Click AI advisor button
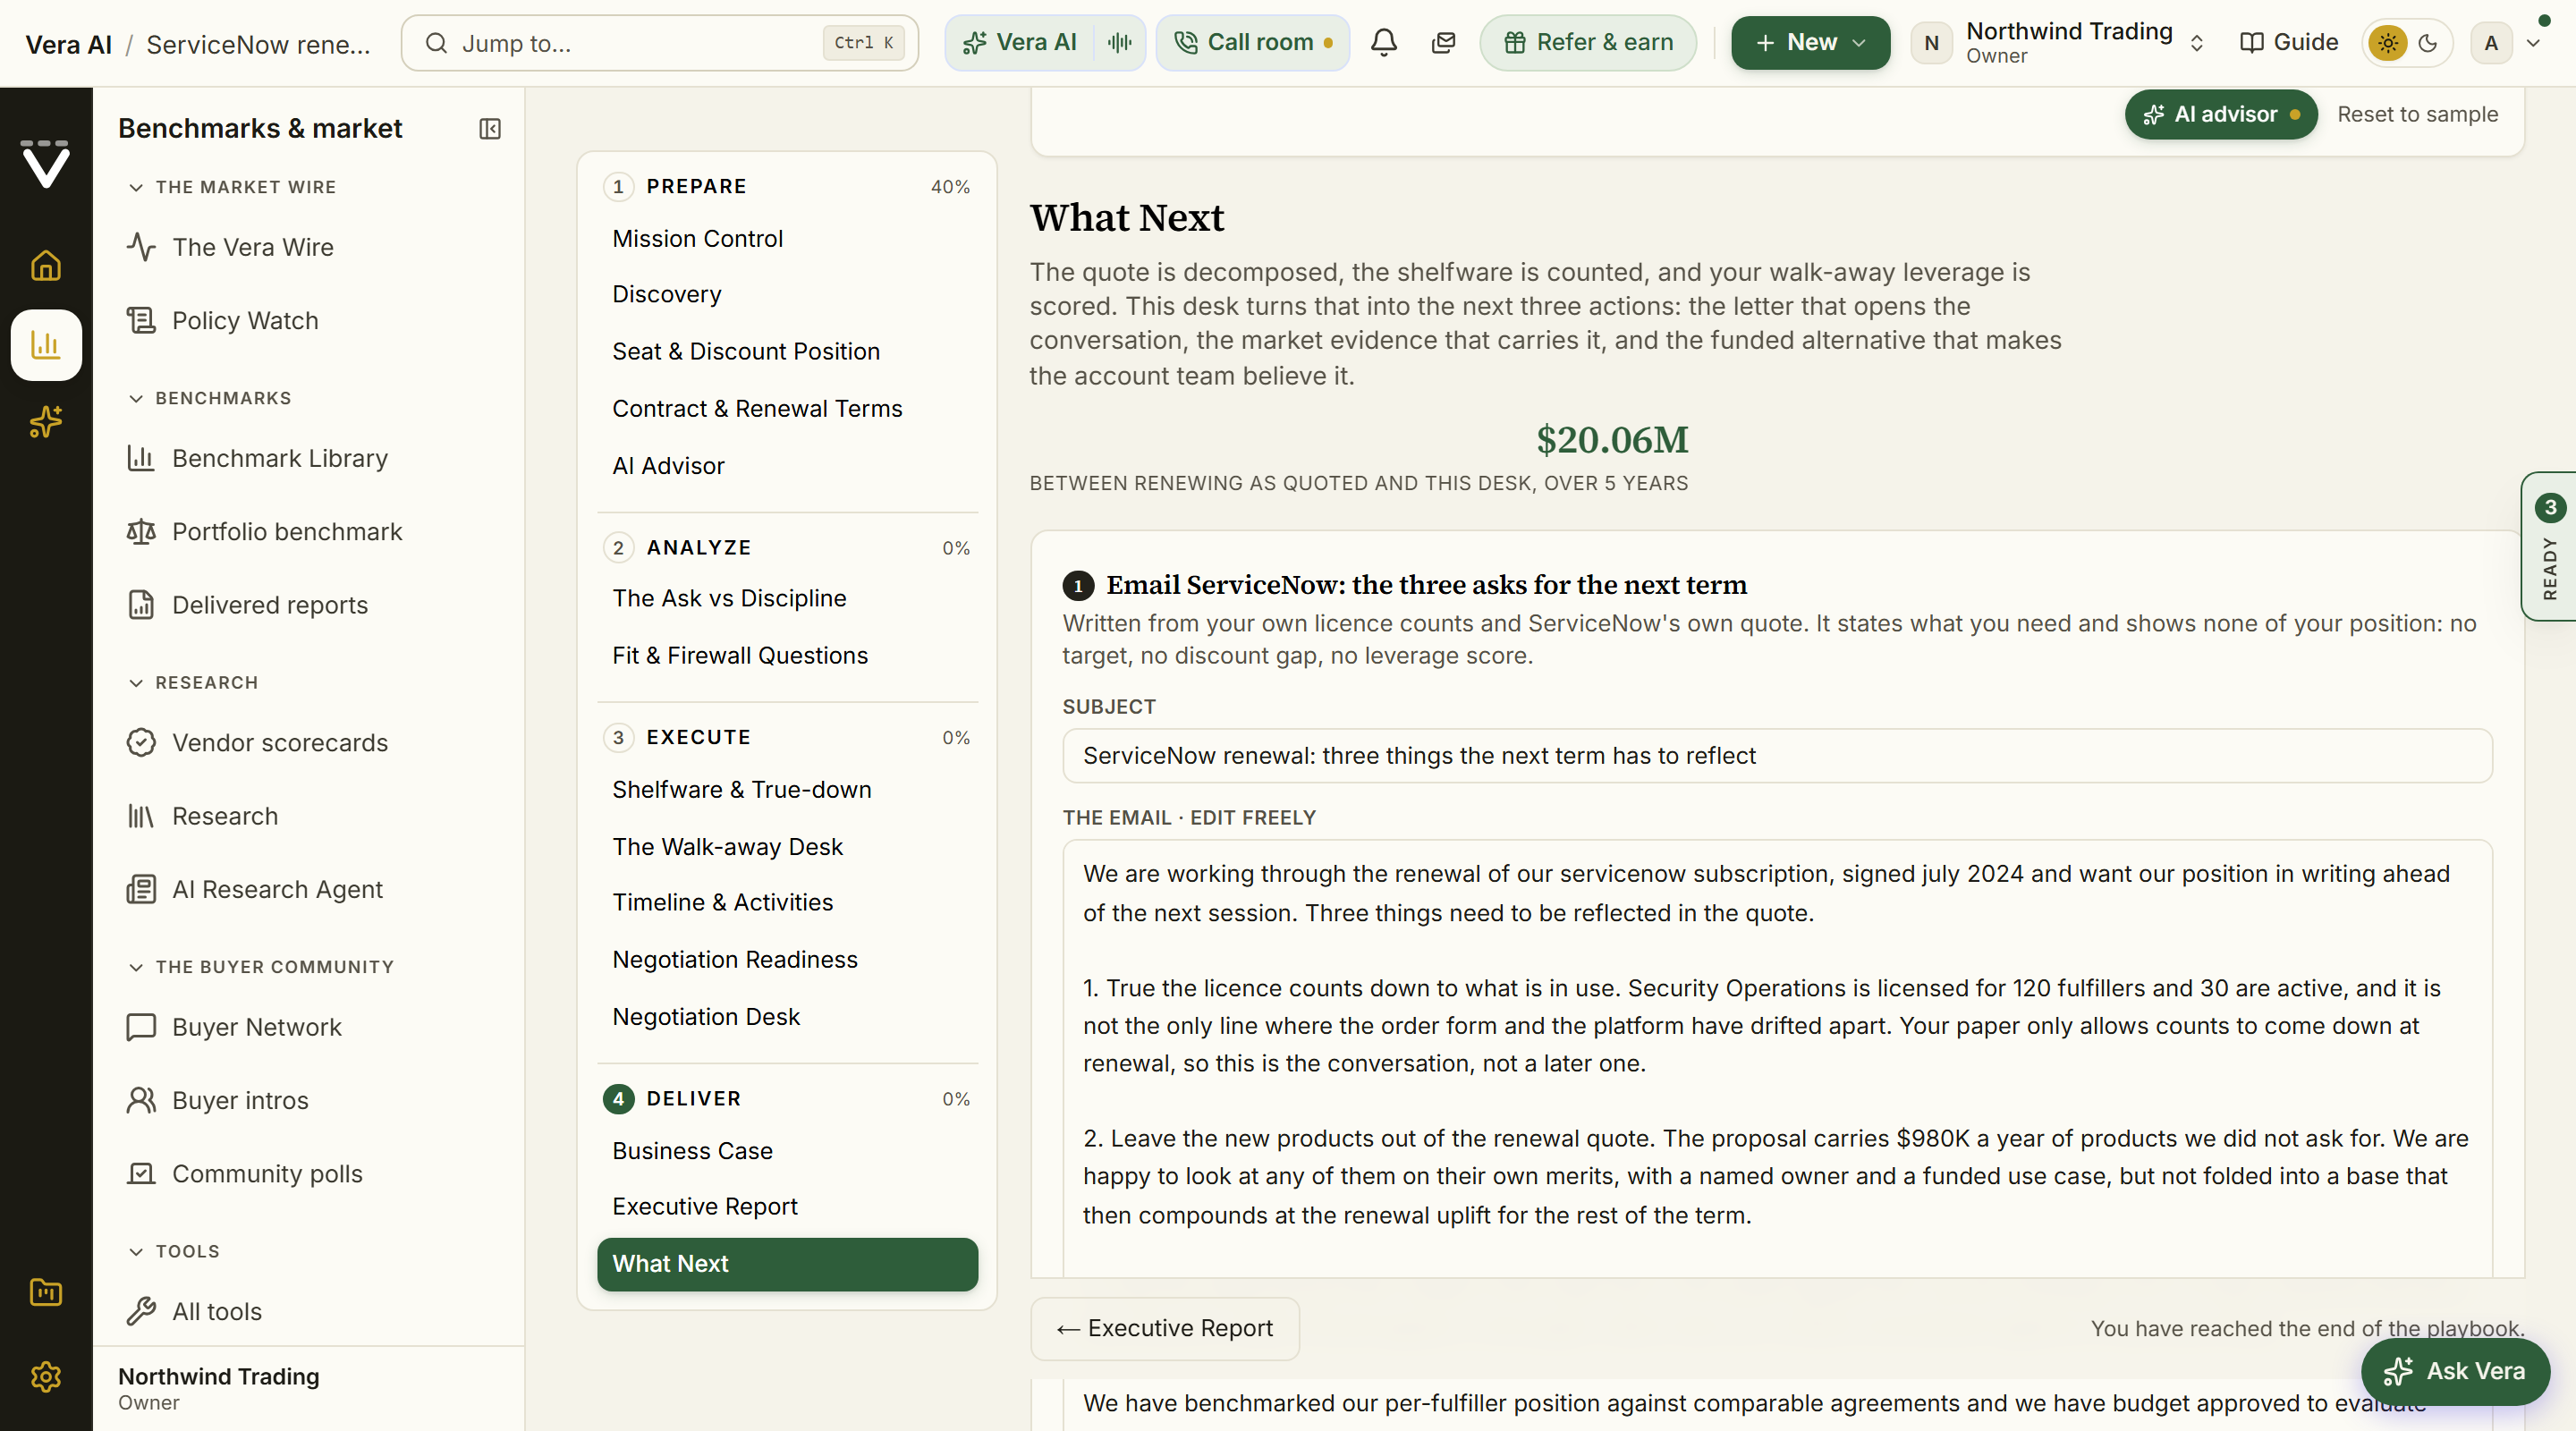 click(x=2221, y=114)
